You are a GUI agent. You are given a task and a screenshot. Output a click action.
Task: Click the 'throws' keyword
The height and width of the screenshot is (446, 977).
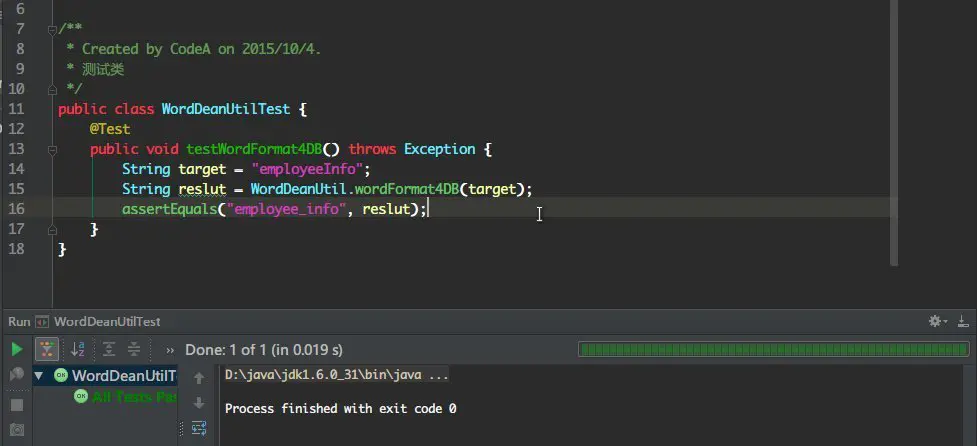click(372, 149)
